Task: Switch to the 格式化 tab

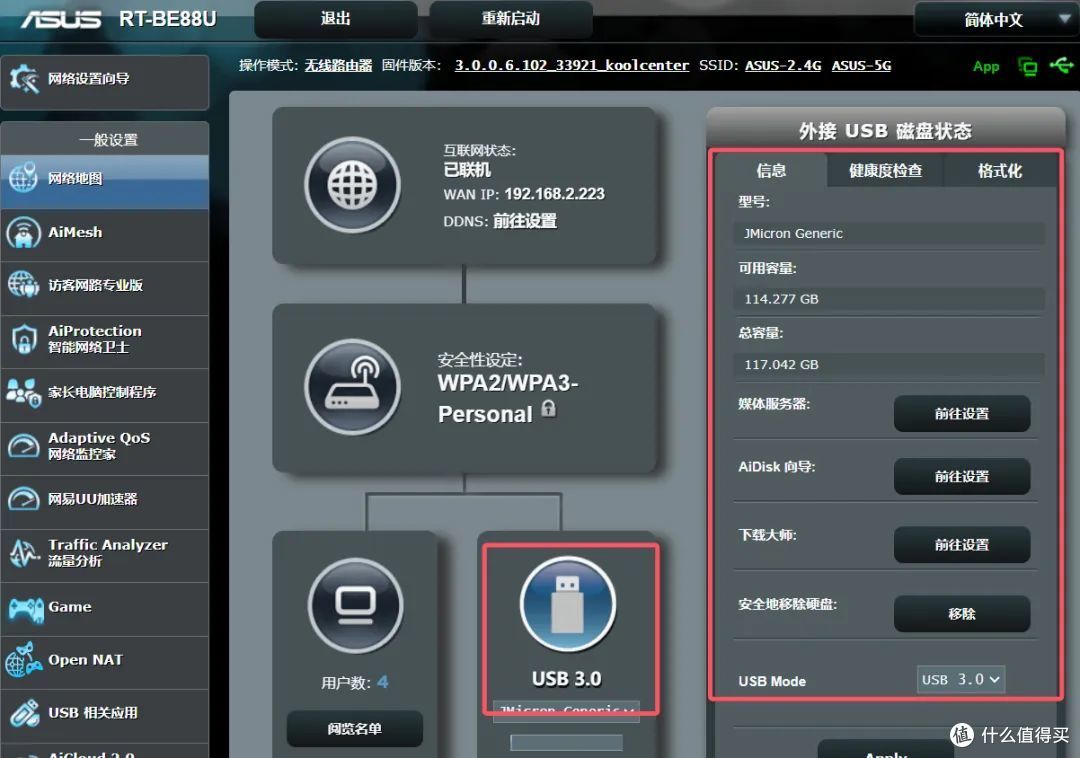Action: (999, 170)
